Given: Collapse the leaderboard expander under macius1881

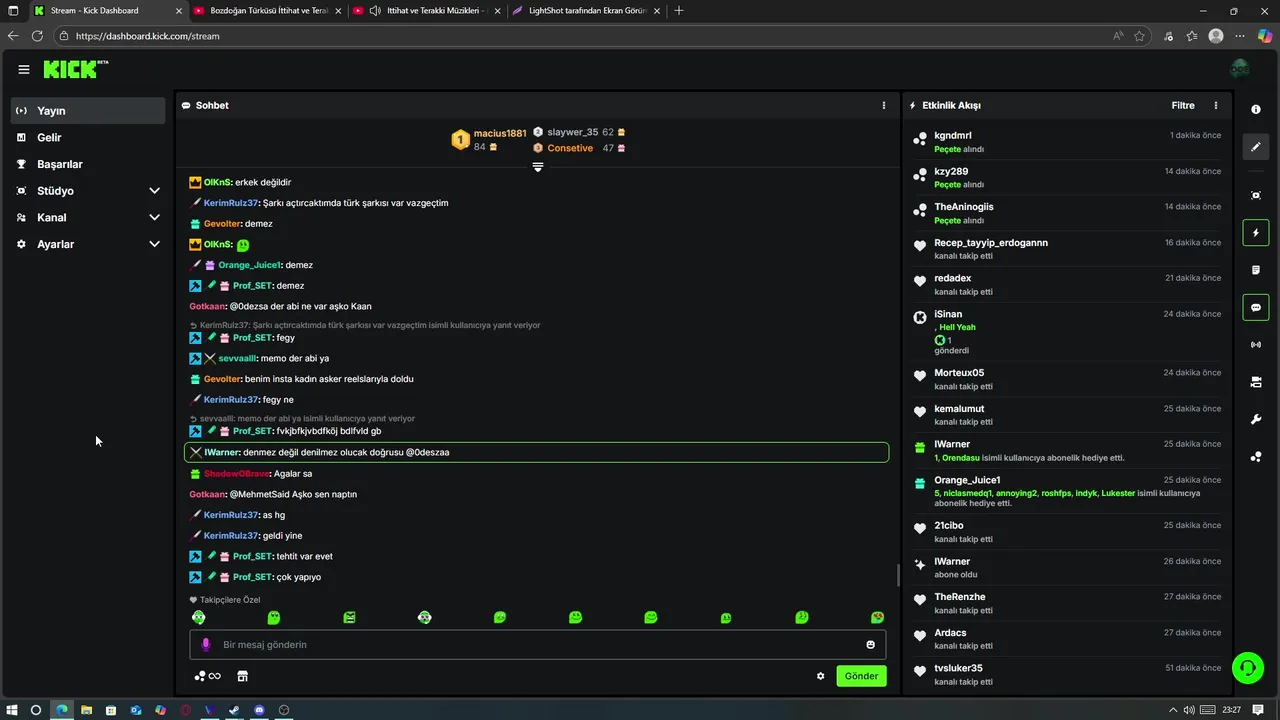Looking at the screenshot, I should [x=538, y=167].
